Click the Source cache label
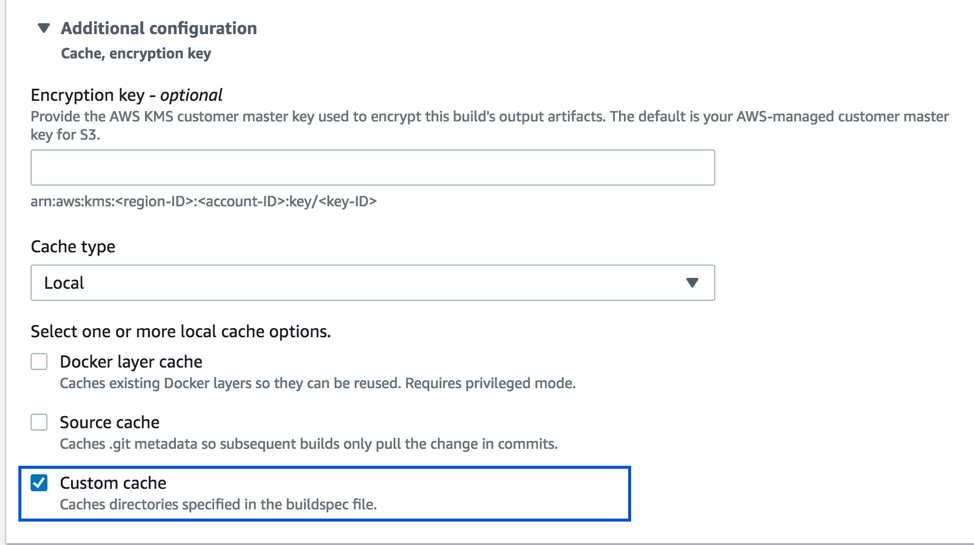 pyautogui.click(x=109, y=423)
